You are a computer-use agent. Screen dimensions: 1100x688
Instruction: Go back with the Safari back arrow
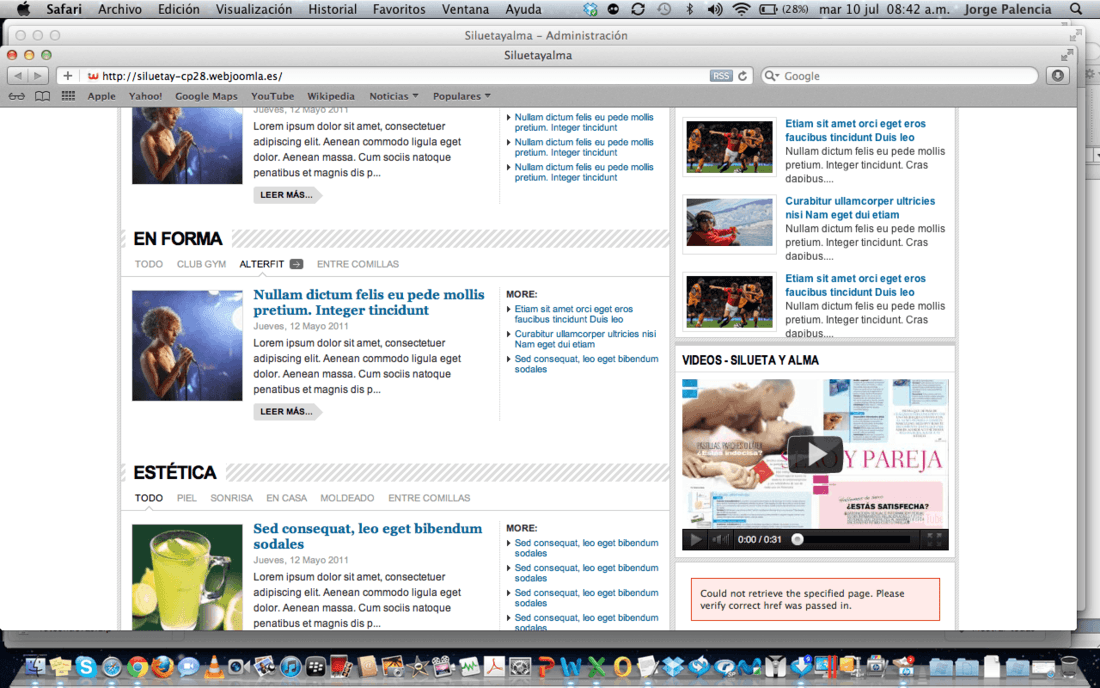tap(18, 76)
